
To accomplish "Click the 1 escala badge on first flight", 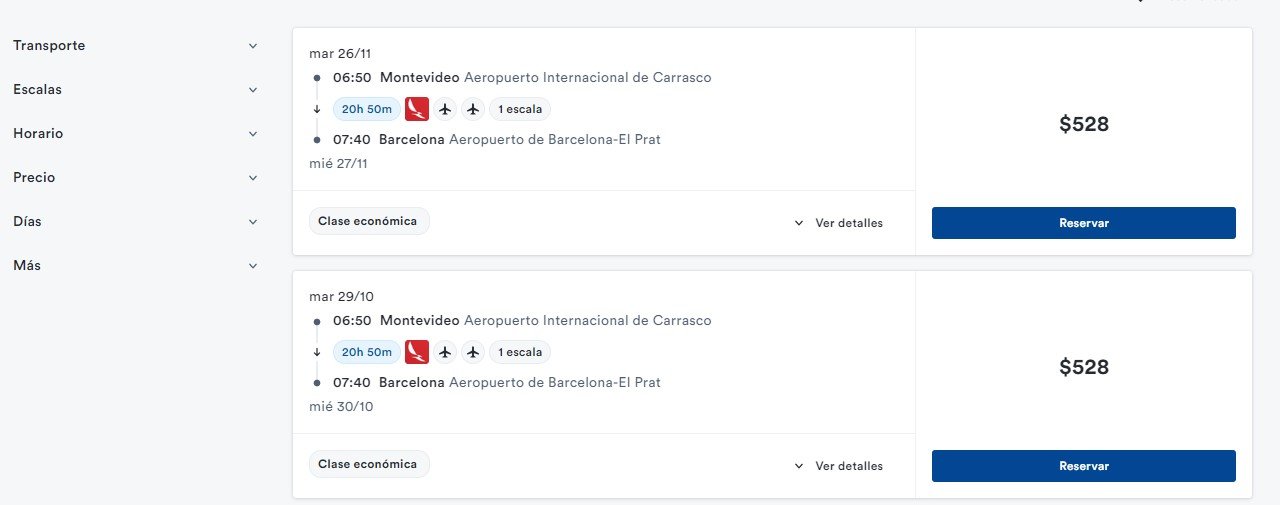I will pyautogui.click(x=520, y=109).
